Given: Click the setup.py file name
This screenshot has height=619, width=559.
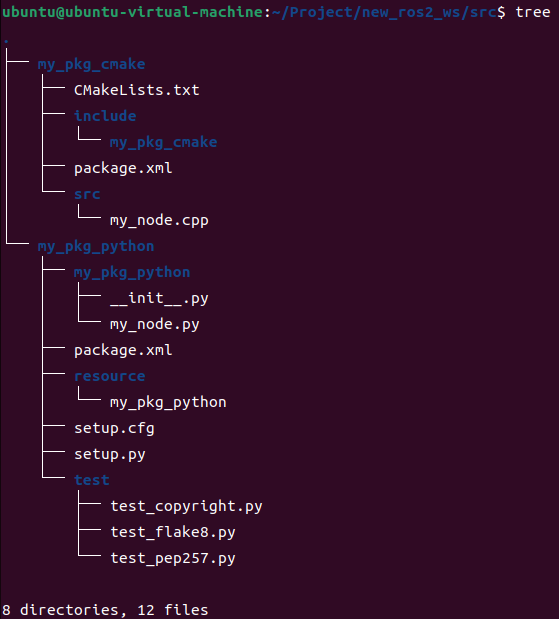Looking at the screenshot, I should [x=110, y=454].
